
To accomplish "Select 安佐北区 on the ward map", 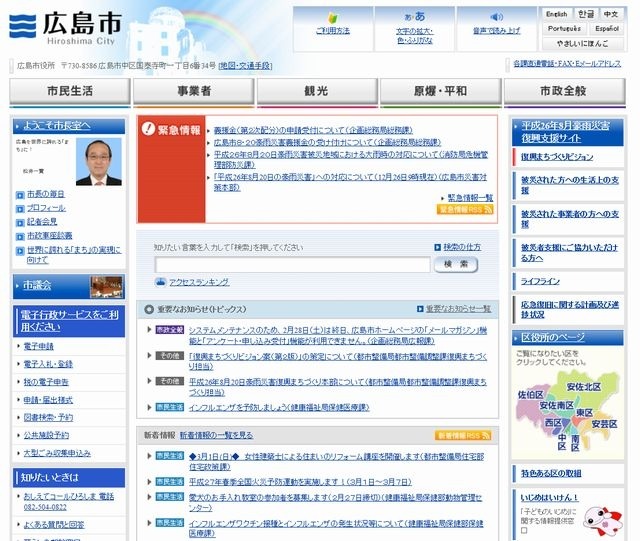I will [x=584, y=387].
